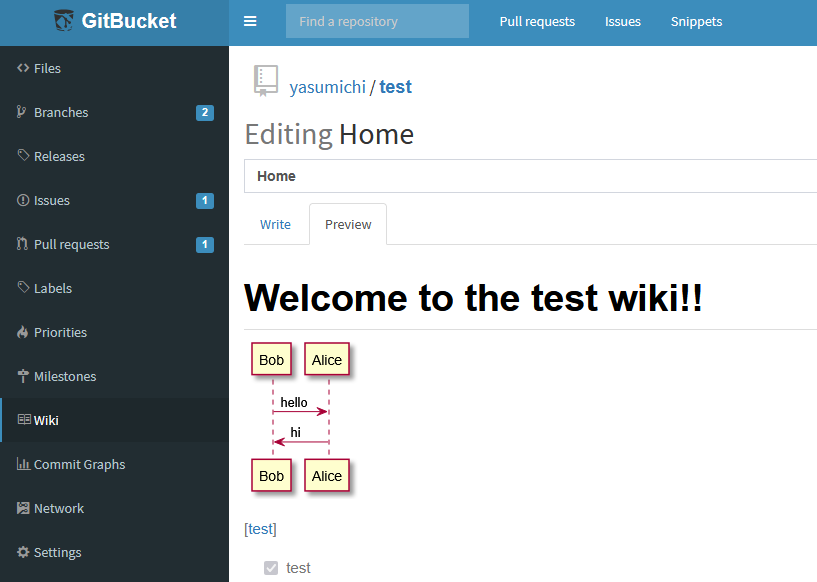
Task: Select Wiki in the sidebar
Action: point(114,420)
